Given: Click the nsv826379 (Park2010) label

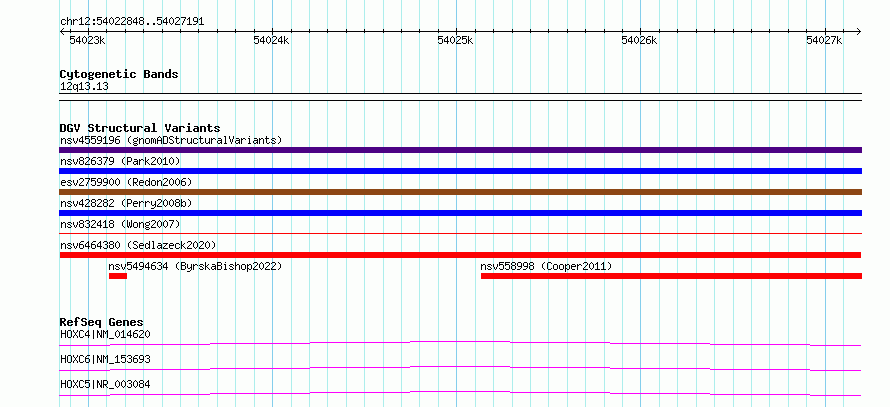Looking at the screenshot, I should [x=120, y=161].
